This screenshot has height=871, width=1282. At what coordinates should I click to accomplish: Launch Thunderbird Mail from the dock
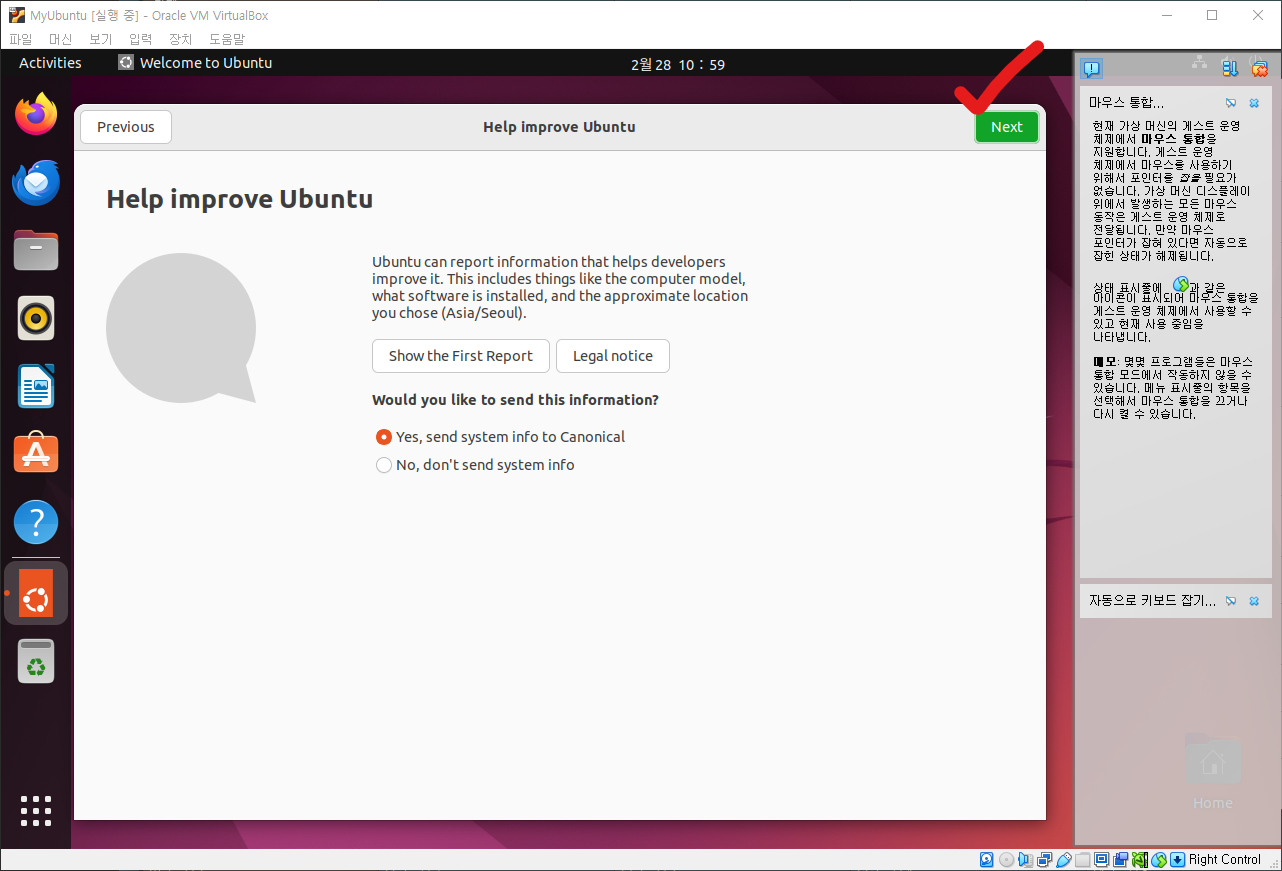[36, 183]
